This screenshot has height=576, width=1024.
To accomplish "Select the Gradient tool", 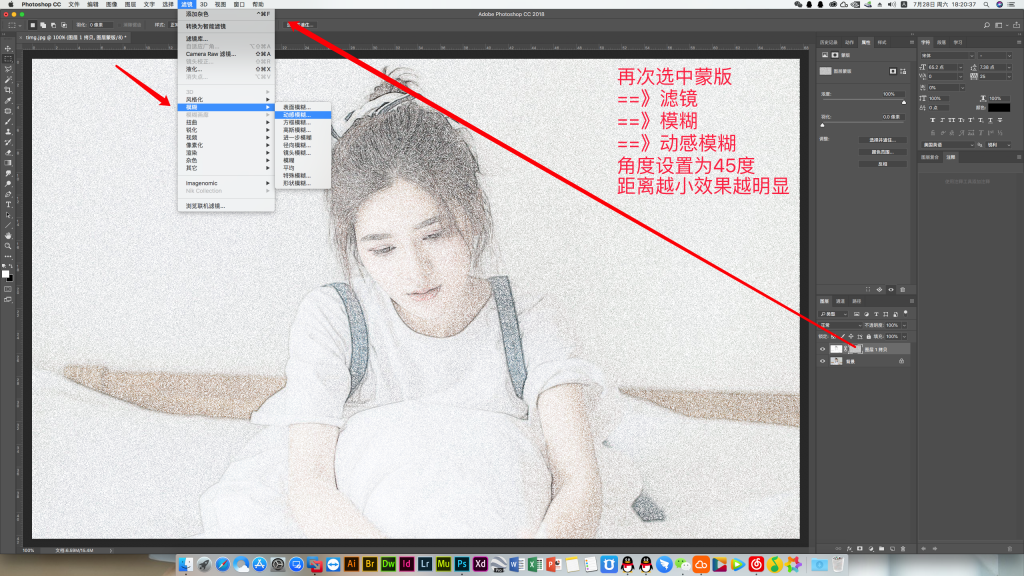I will (x=8, y=163).
